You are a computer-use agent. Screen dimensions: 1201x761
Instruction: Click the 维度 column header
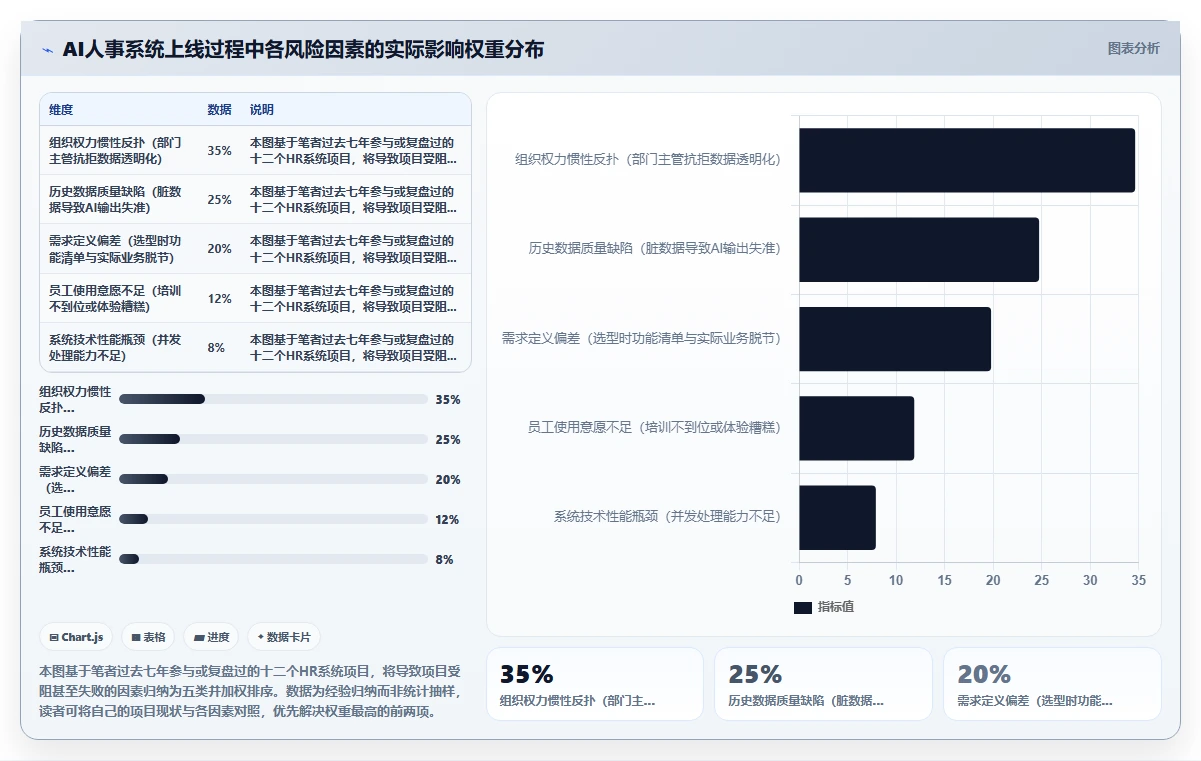click(x=61, y=110)
